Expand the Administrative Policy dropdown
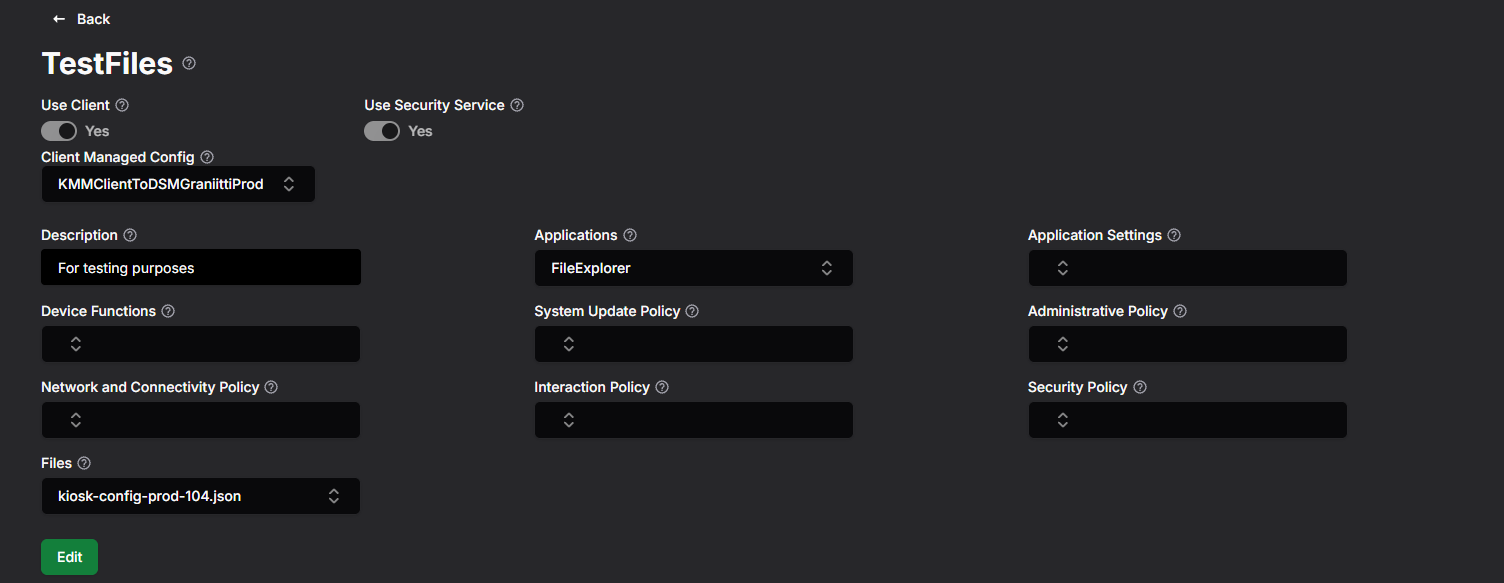Viewport: 1504px width, 583px height. (1187, 344)
